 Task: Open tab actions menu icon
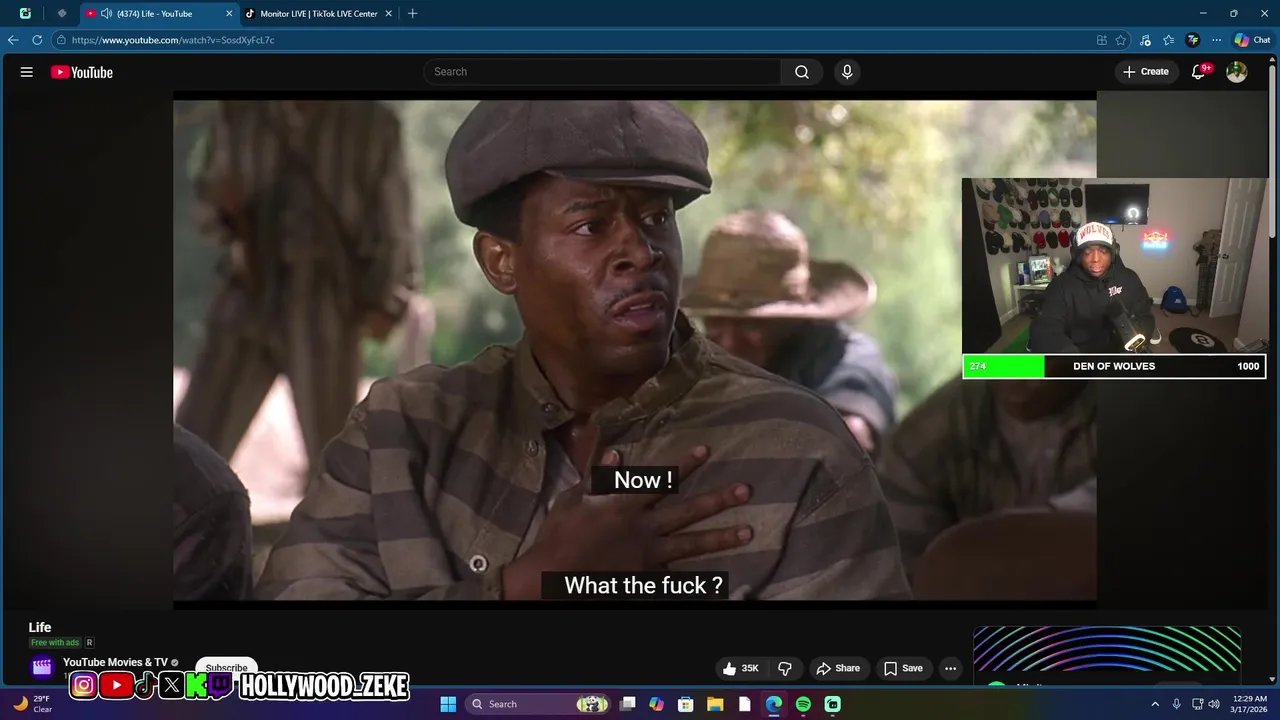62,14
